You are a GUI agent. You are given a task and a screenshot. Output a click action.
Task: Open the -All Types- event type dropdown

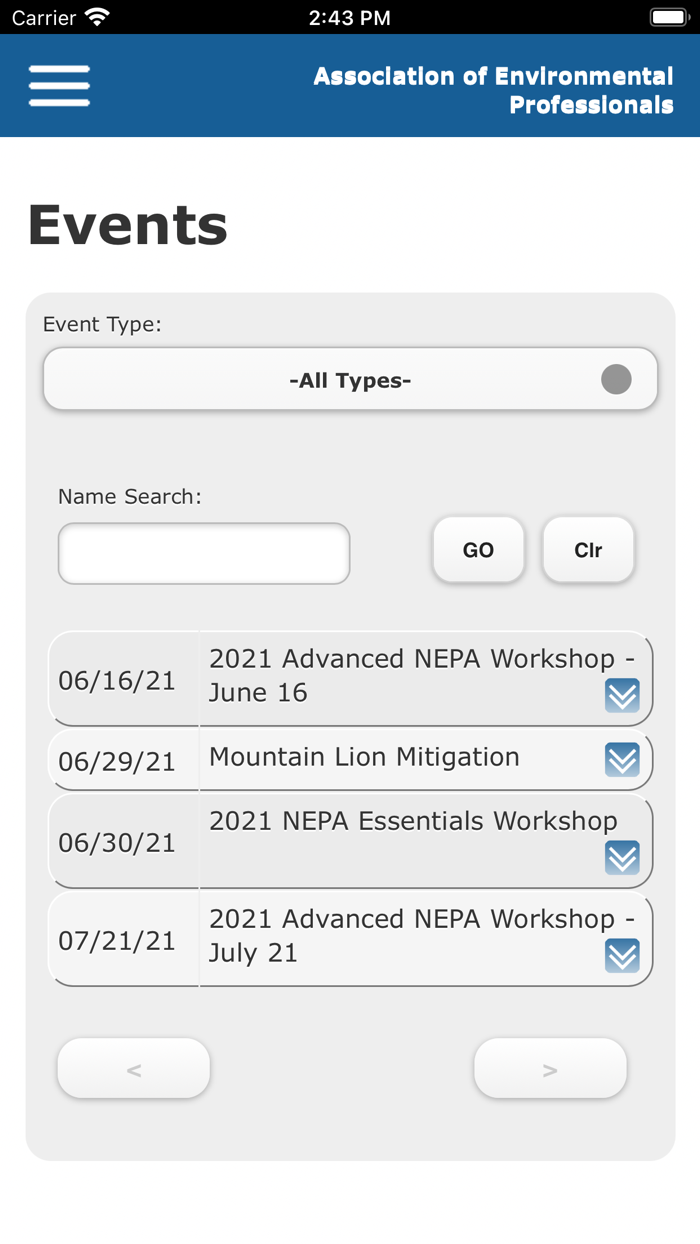click(x=349, y=380)
